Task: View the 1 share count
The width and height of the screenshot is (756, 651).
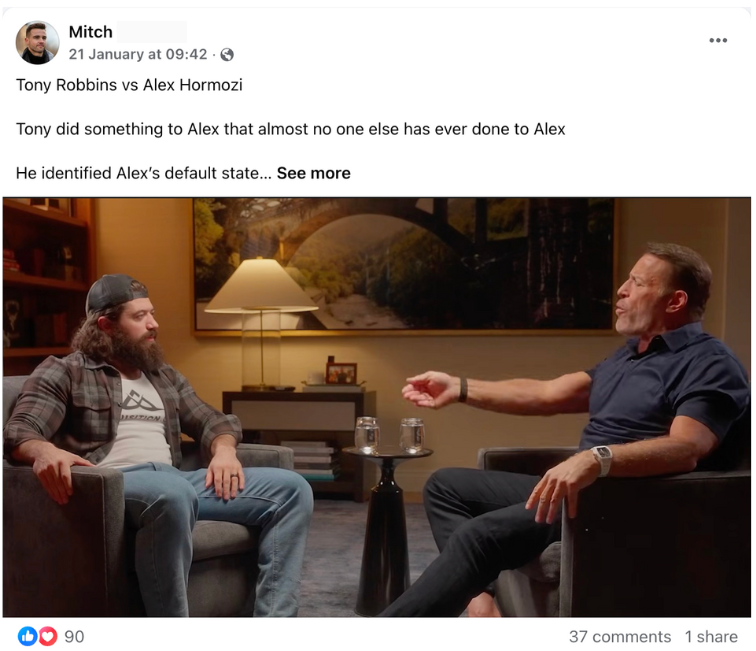Action: (711, 637)
